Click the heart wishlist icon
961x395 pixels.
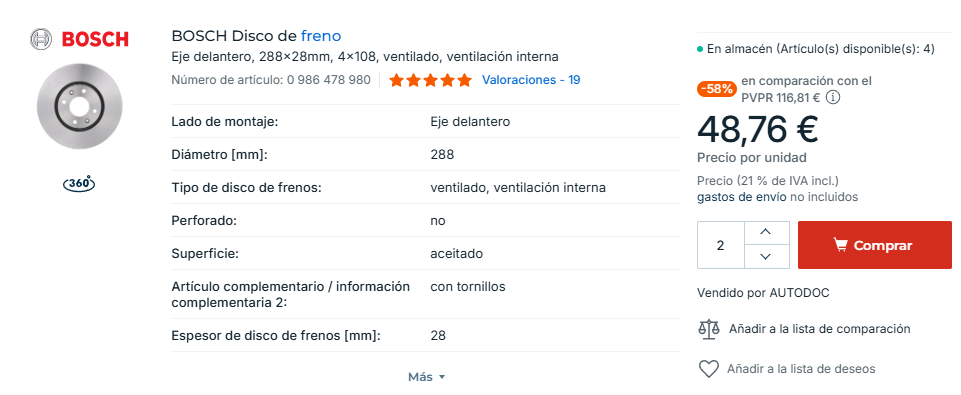[708, 369]
